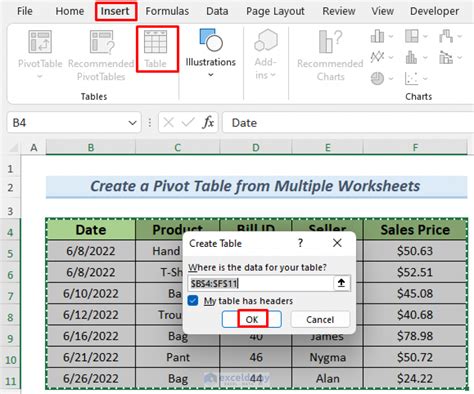The height and width of the screenshot is (394, 474).
Task: Open Recommended Charts
Action: click(330, 55)
